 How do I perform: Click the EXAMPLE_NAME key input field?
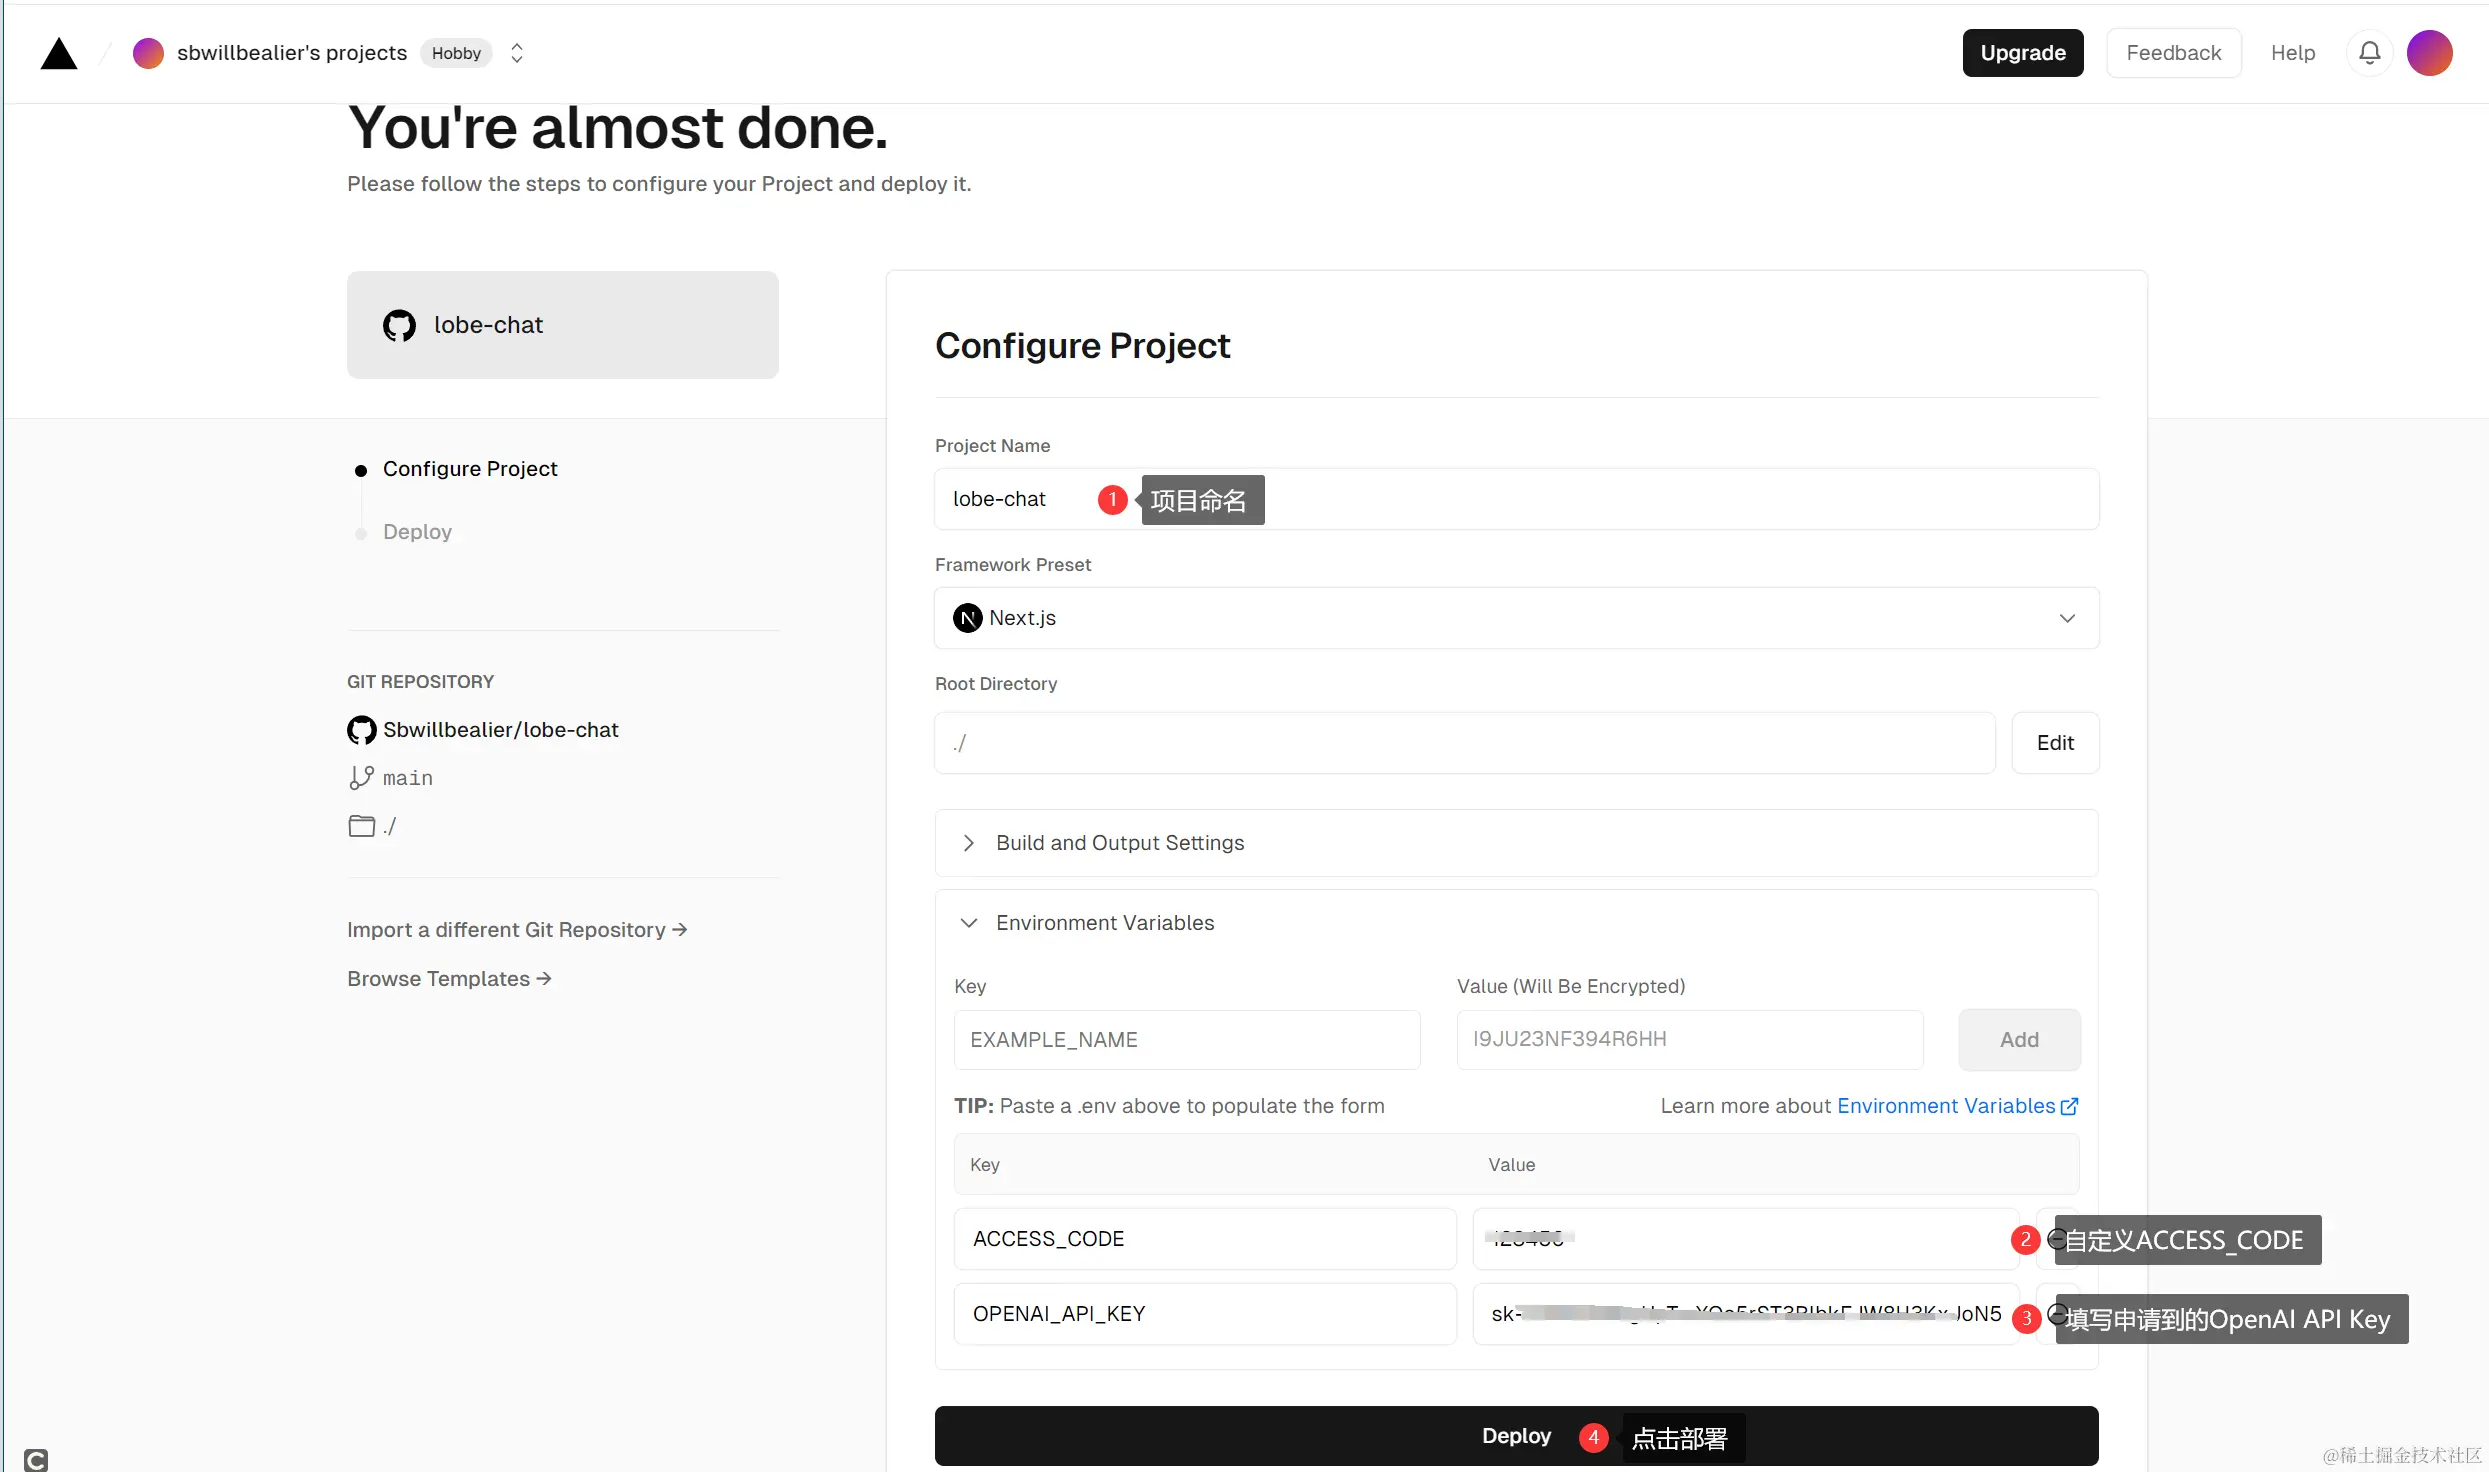[x=1186, y=1039]
